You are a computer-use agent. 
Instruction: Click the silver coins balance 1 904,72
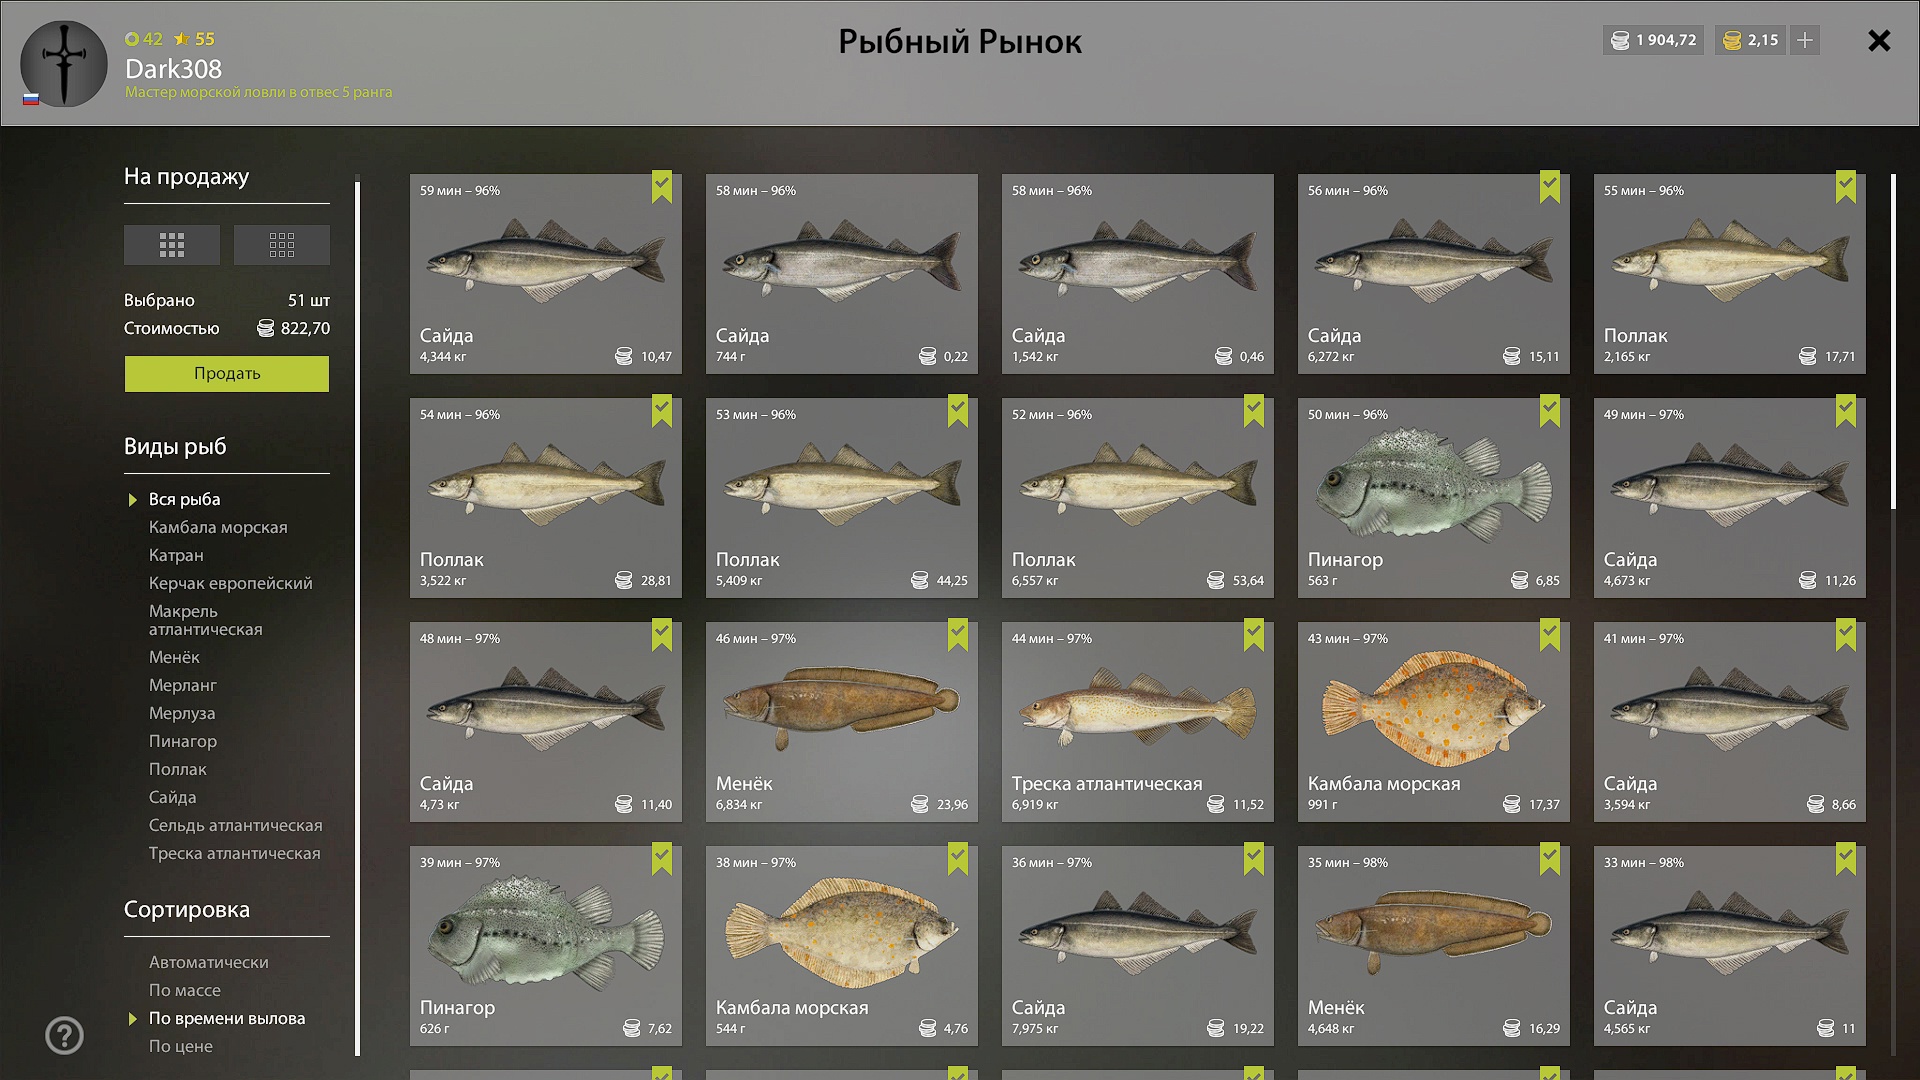(x=1654, y=40)
